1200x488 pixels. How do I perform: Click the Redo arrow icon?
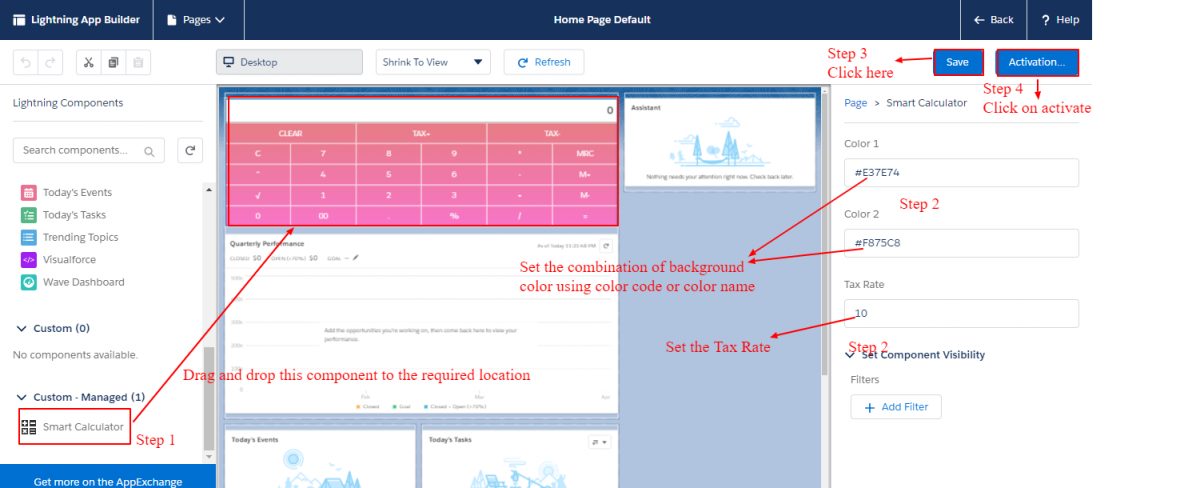click(x=51, y=62)
